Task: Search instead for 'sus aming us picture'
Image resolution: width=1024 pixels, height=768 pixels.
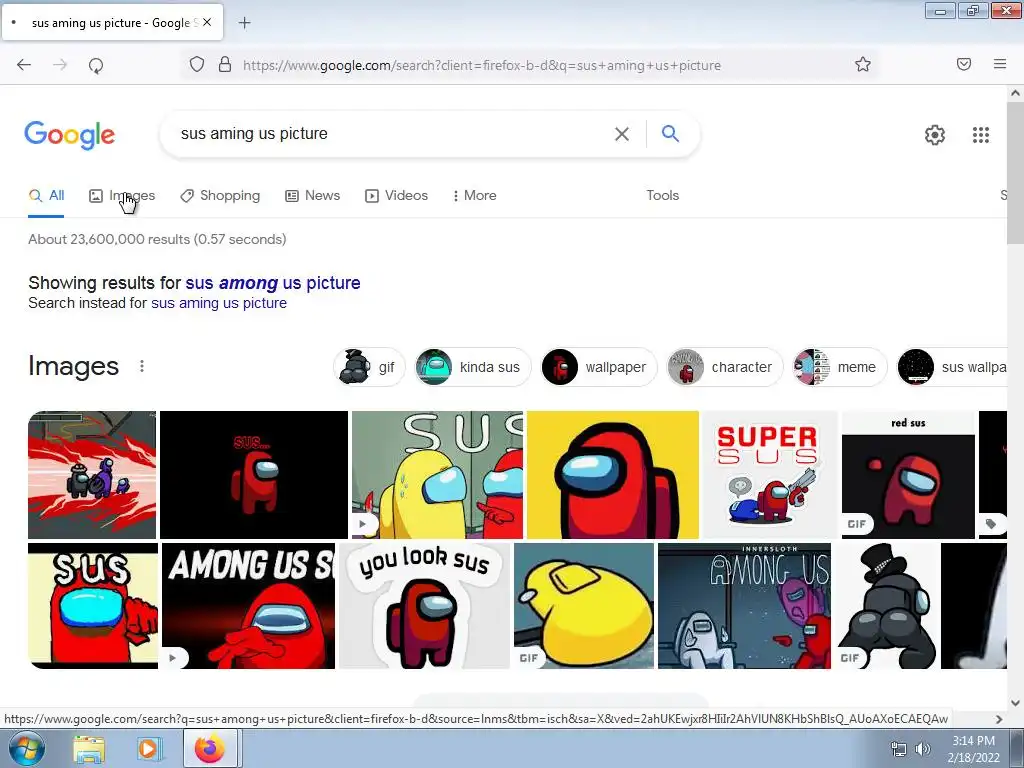Action: click(x=219, y=303)
